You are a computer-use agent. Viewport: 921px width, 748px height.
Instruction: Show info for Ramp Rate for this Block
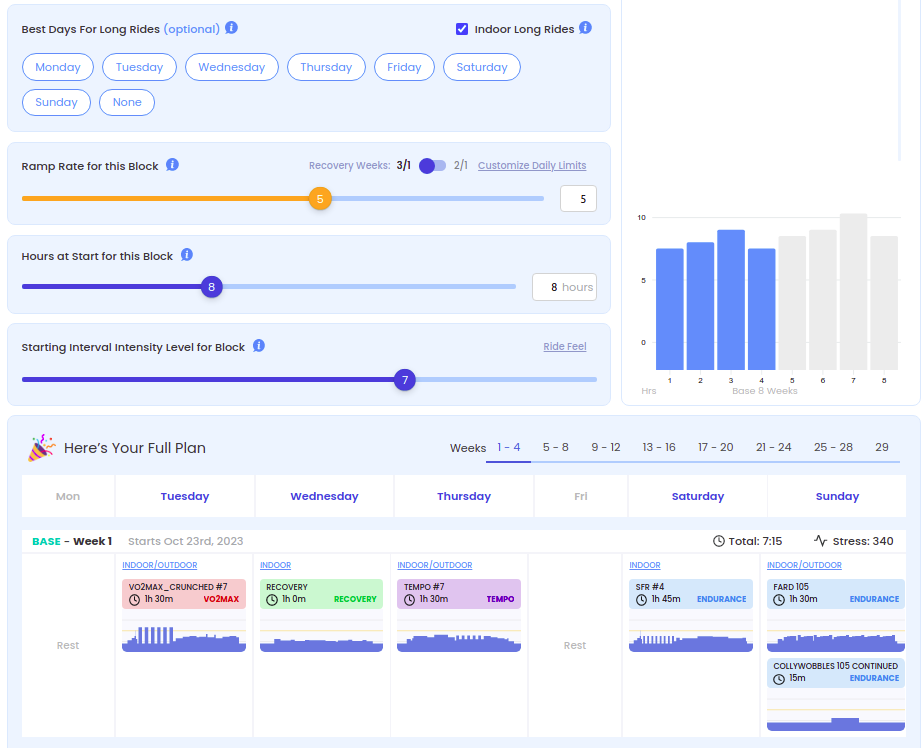(x=172, y=165)
